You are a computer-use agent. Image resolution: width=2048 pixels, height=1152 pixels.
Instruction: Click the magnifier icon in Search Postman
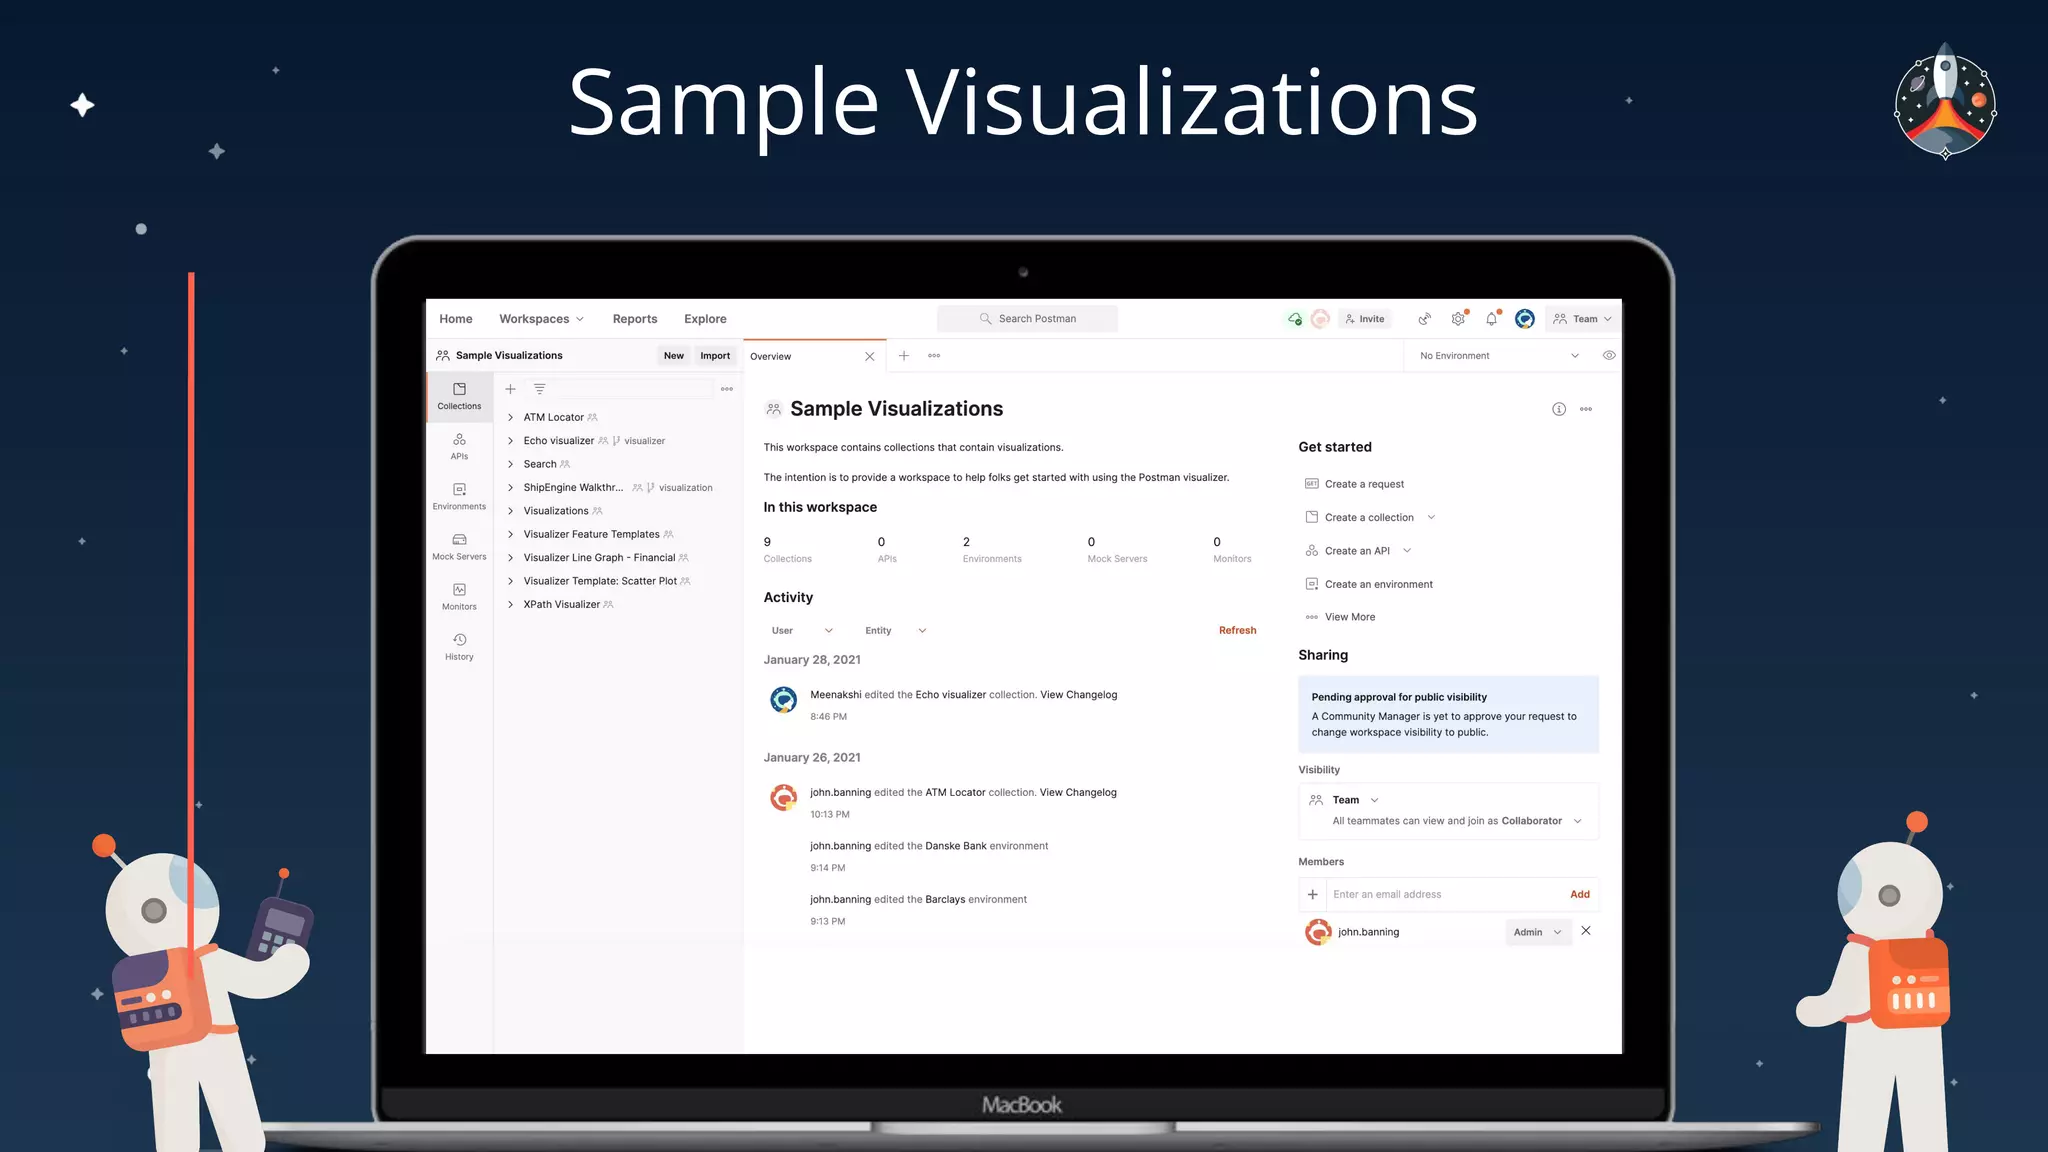click(x=985, y=319)
